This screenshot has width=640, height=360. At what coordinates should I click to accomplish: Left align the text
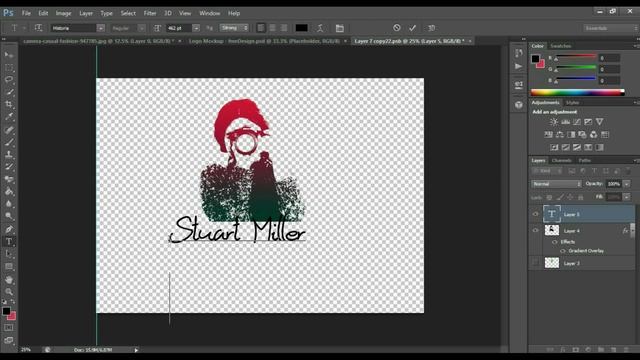[261, 28]
